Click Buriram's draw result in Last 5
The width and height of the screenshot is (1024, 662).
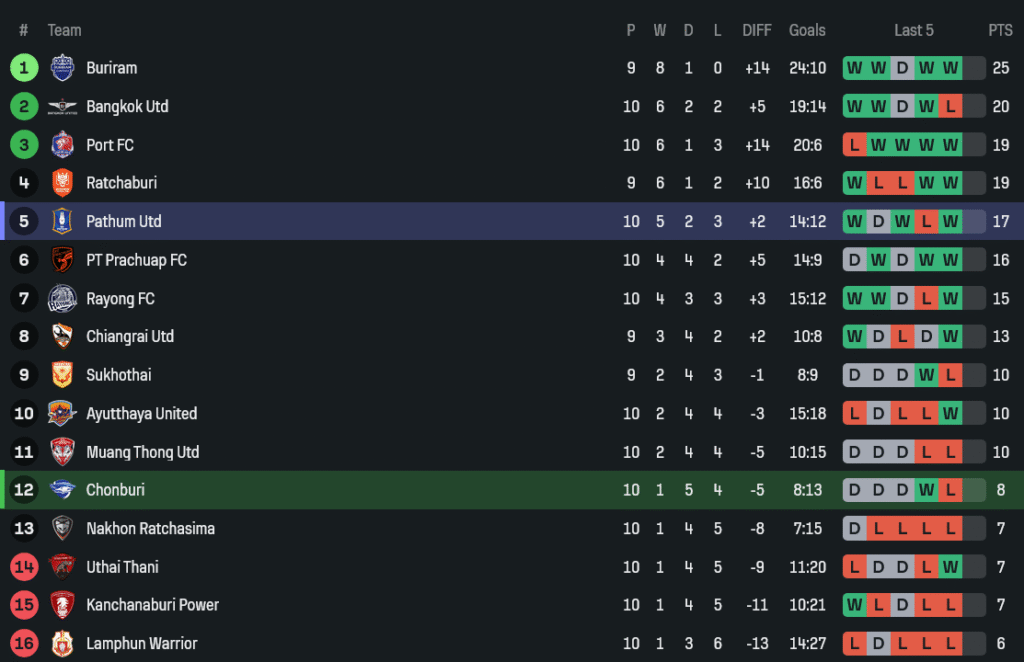click(x=902, y=68)
